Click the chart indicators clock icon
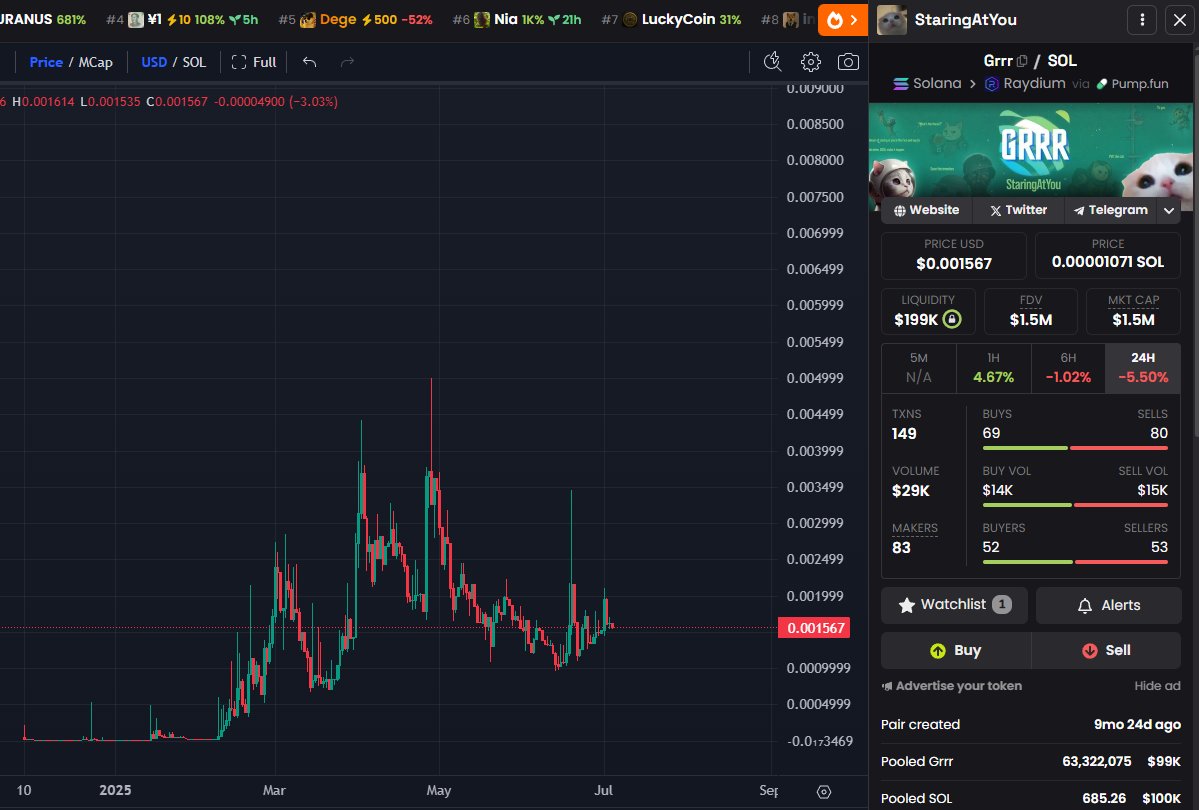Image resolution: width=1199 pixels, height=810 pixels. [772, 62]
